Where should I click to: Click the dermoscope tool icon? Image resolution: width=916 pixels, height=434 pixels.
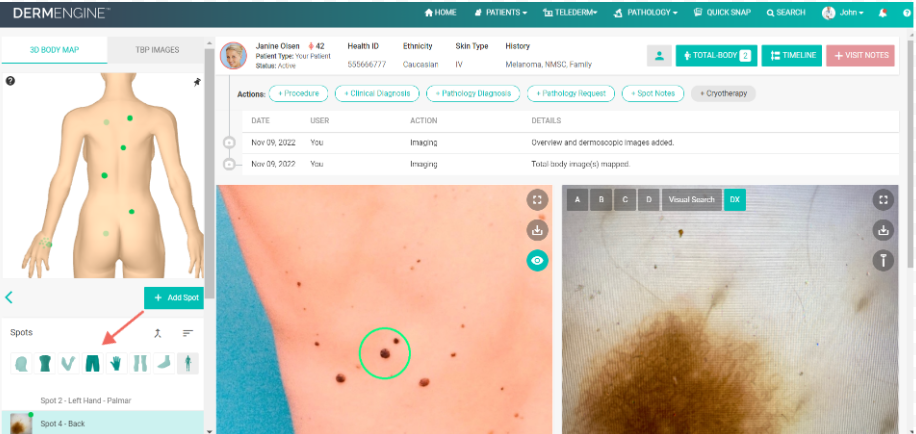click(x=883, y=261)
